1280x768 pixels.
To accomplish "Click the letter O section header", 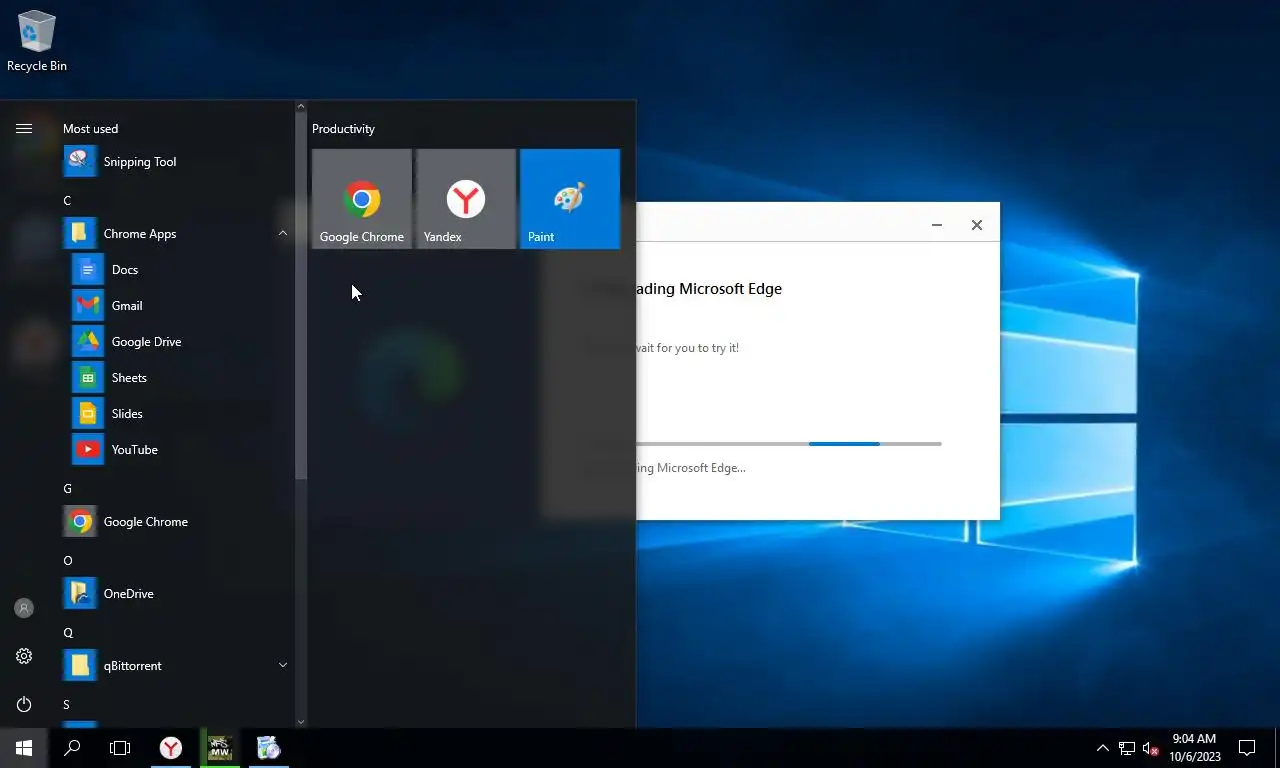I will pyautogui.click(x=67, y=561).
